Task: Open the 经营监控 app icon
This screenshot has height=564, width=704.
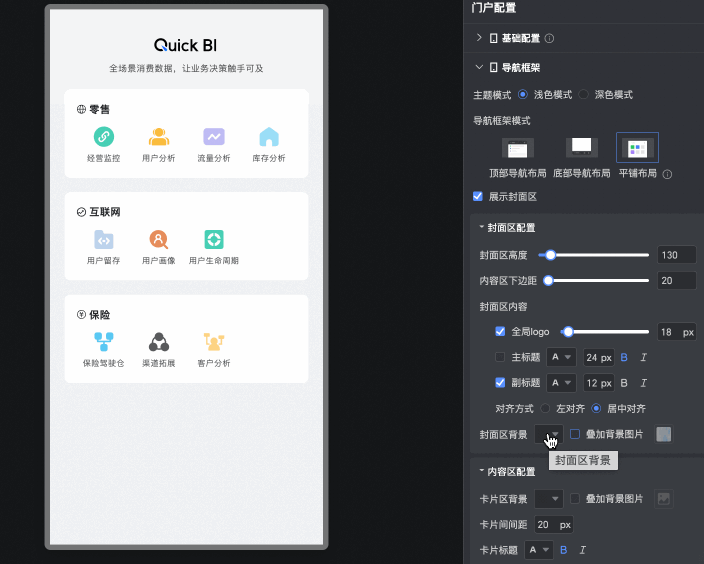Action: tap(104, 137)
